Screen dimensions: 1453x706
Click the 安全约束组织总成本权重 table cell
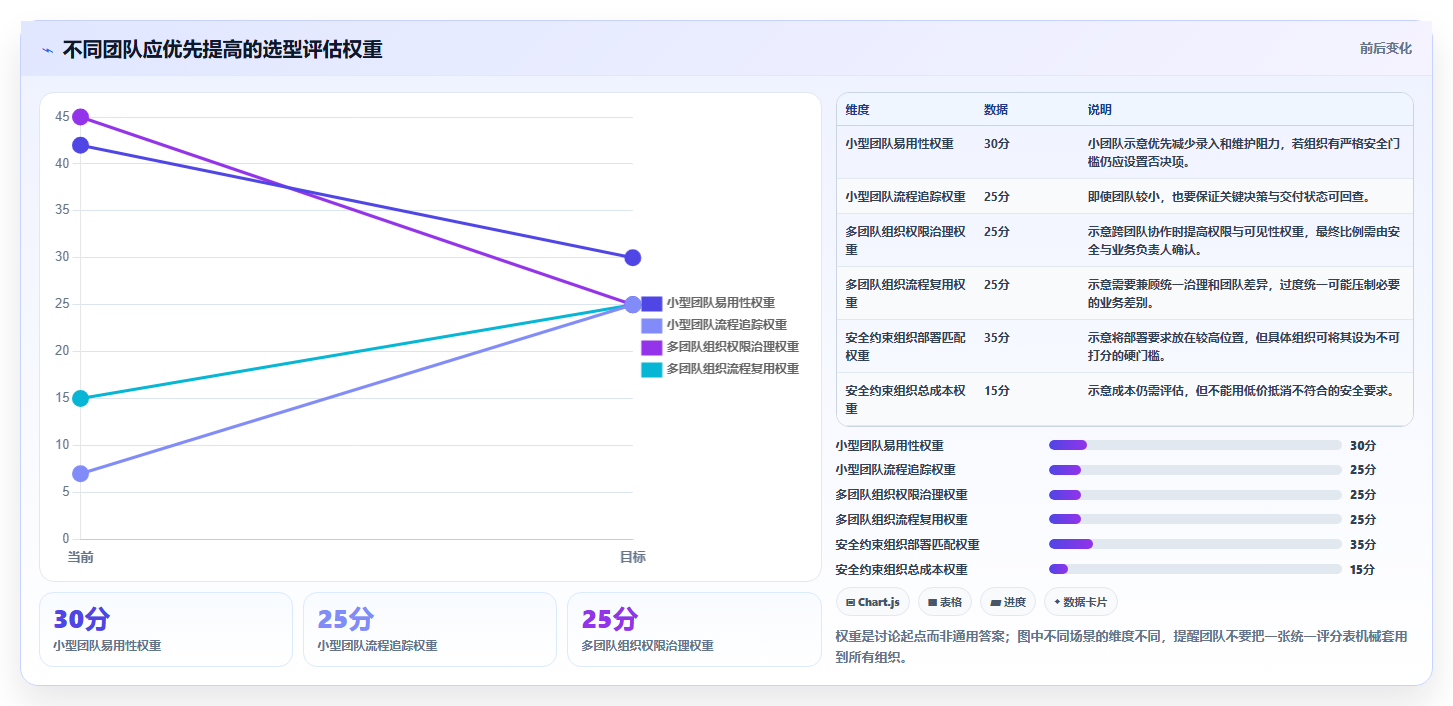pyautogui.click(x=905, y=399)
